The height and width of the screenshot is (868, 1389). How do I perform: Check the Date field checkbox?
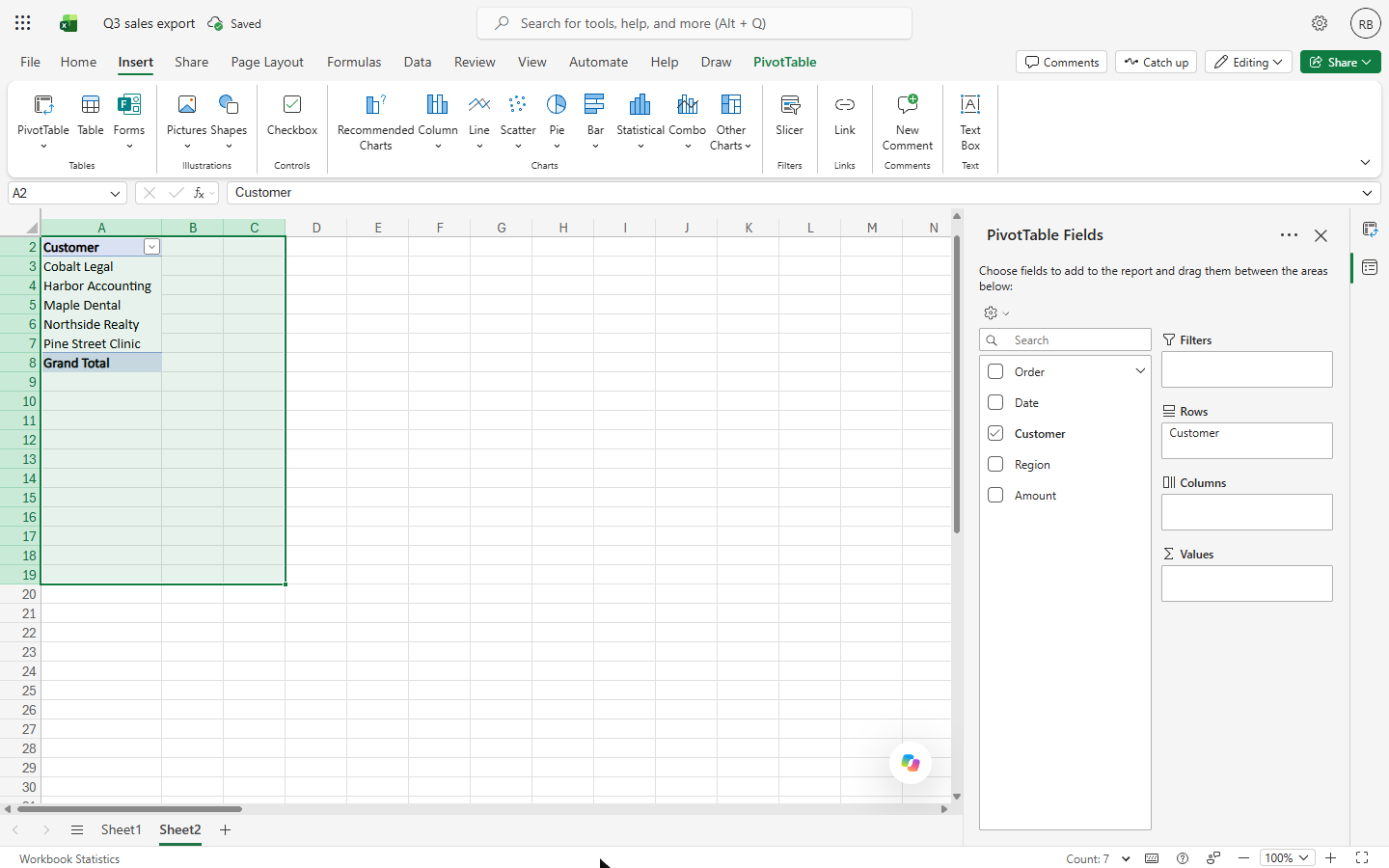coord(995,403)
